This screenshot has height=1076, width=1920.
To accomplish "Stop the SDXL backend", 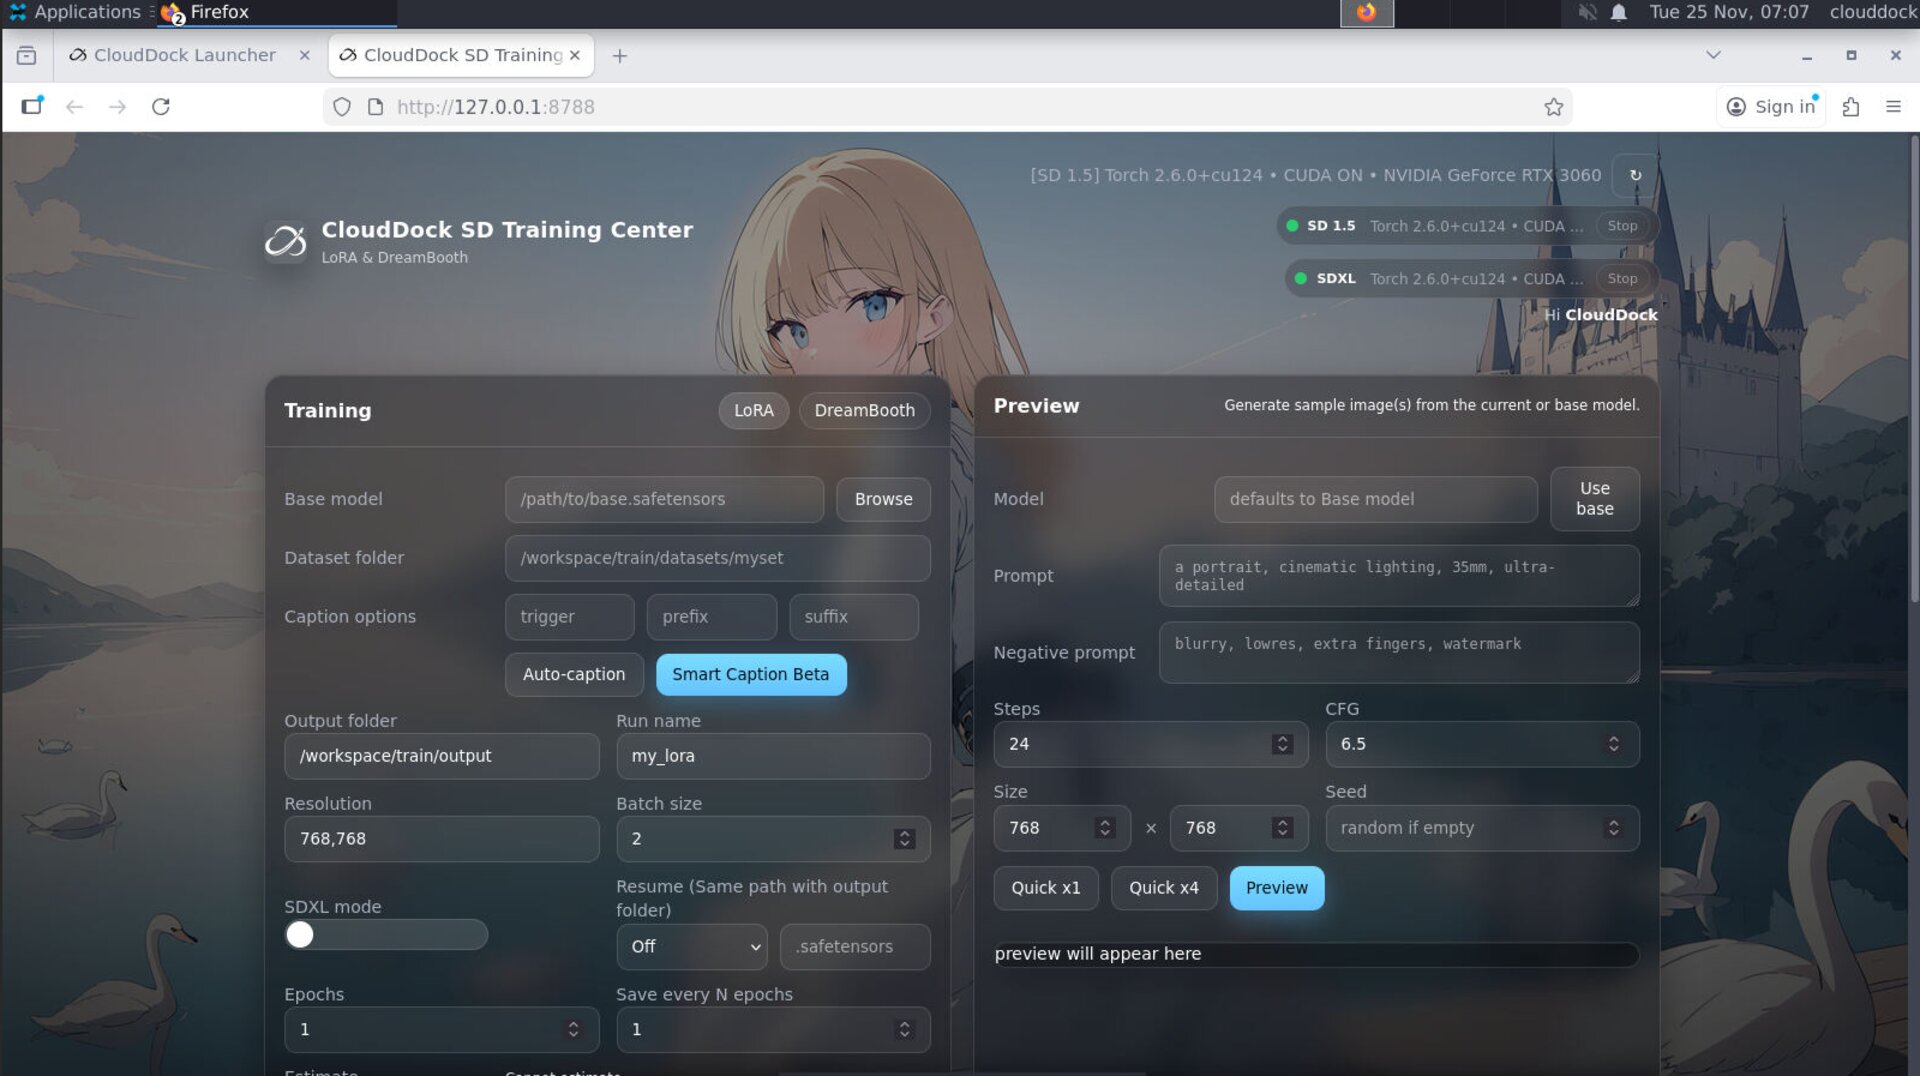I will tap(1623, 278).
